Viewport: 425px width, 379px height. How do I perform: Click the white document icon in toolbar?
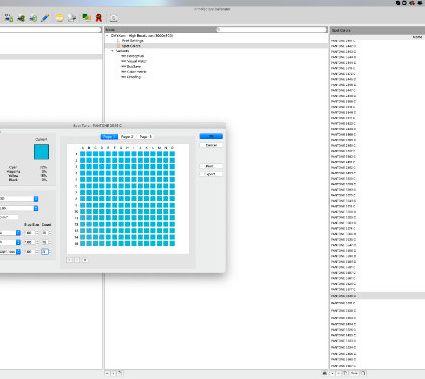click(x=114, y=18)
